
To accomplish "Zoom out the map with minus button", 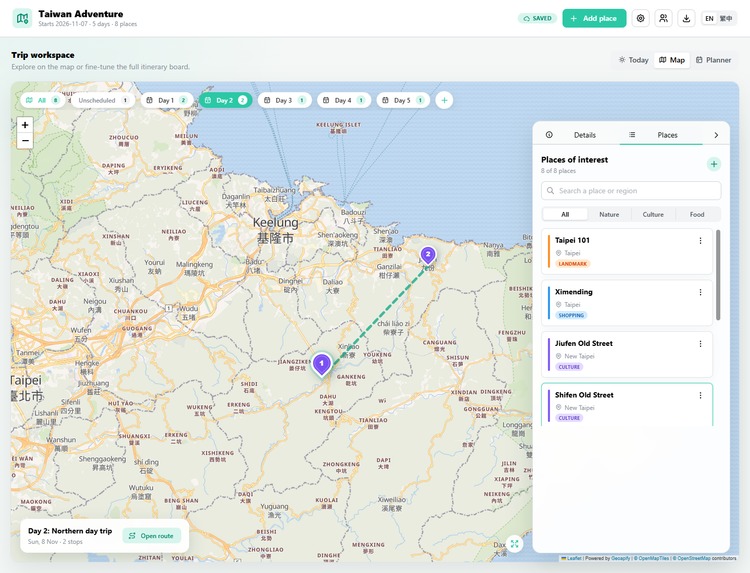I will [x=25, y=141].
